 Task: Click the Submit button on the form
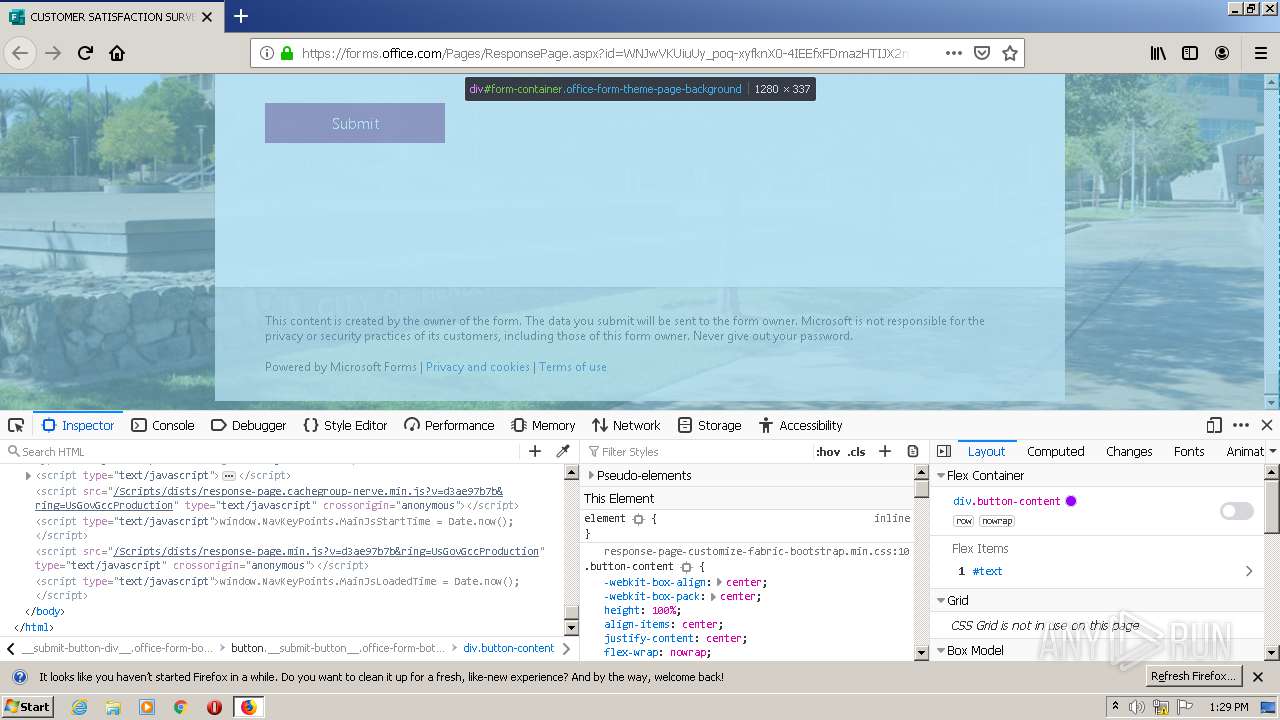[x=355, y=123]
